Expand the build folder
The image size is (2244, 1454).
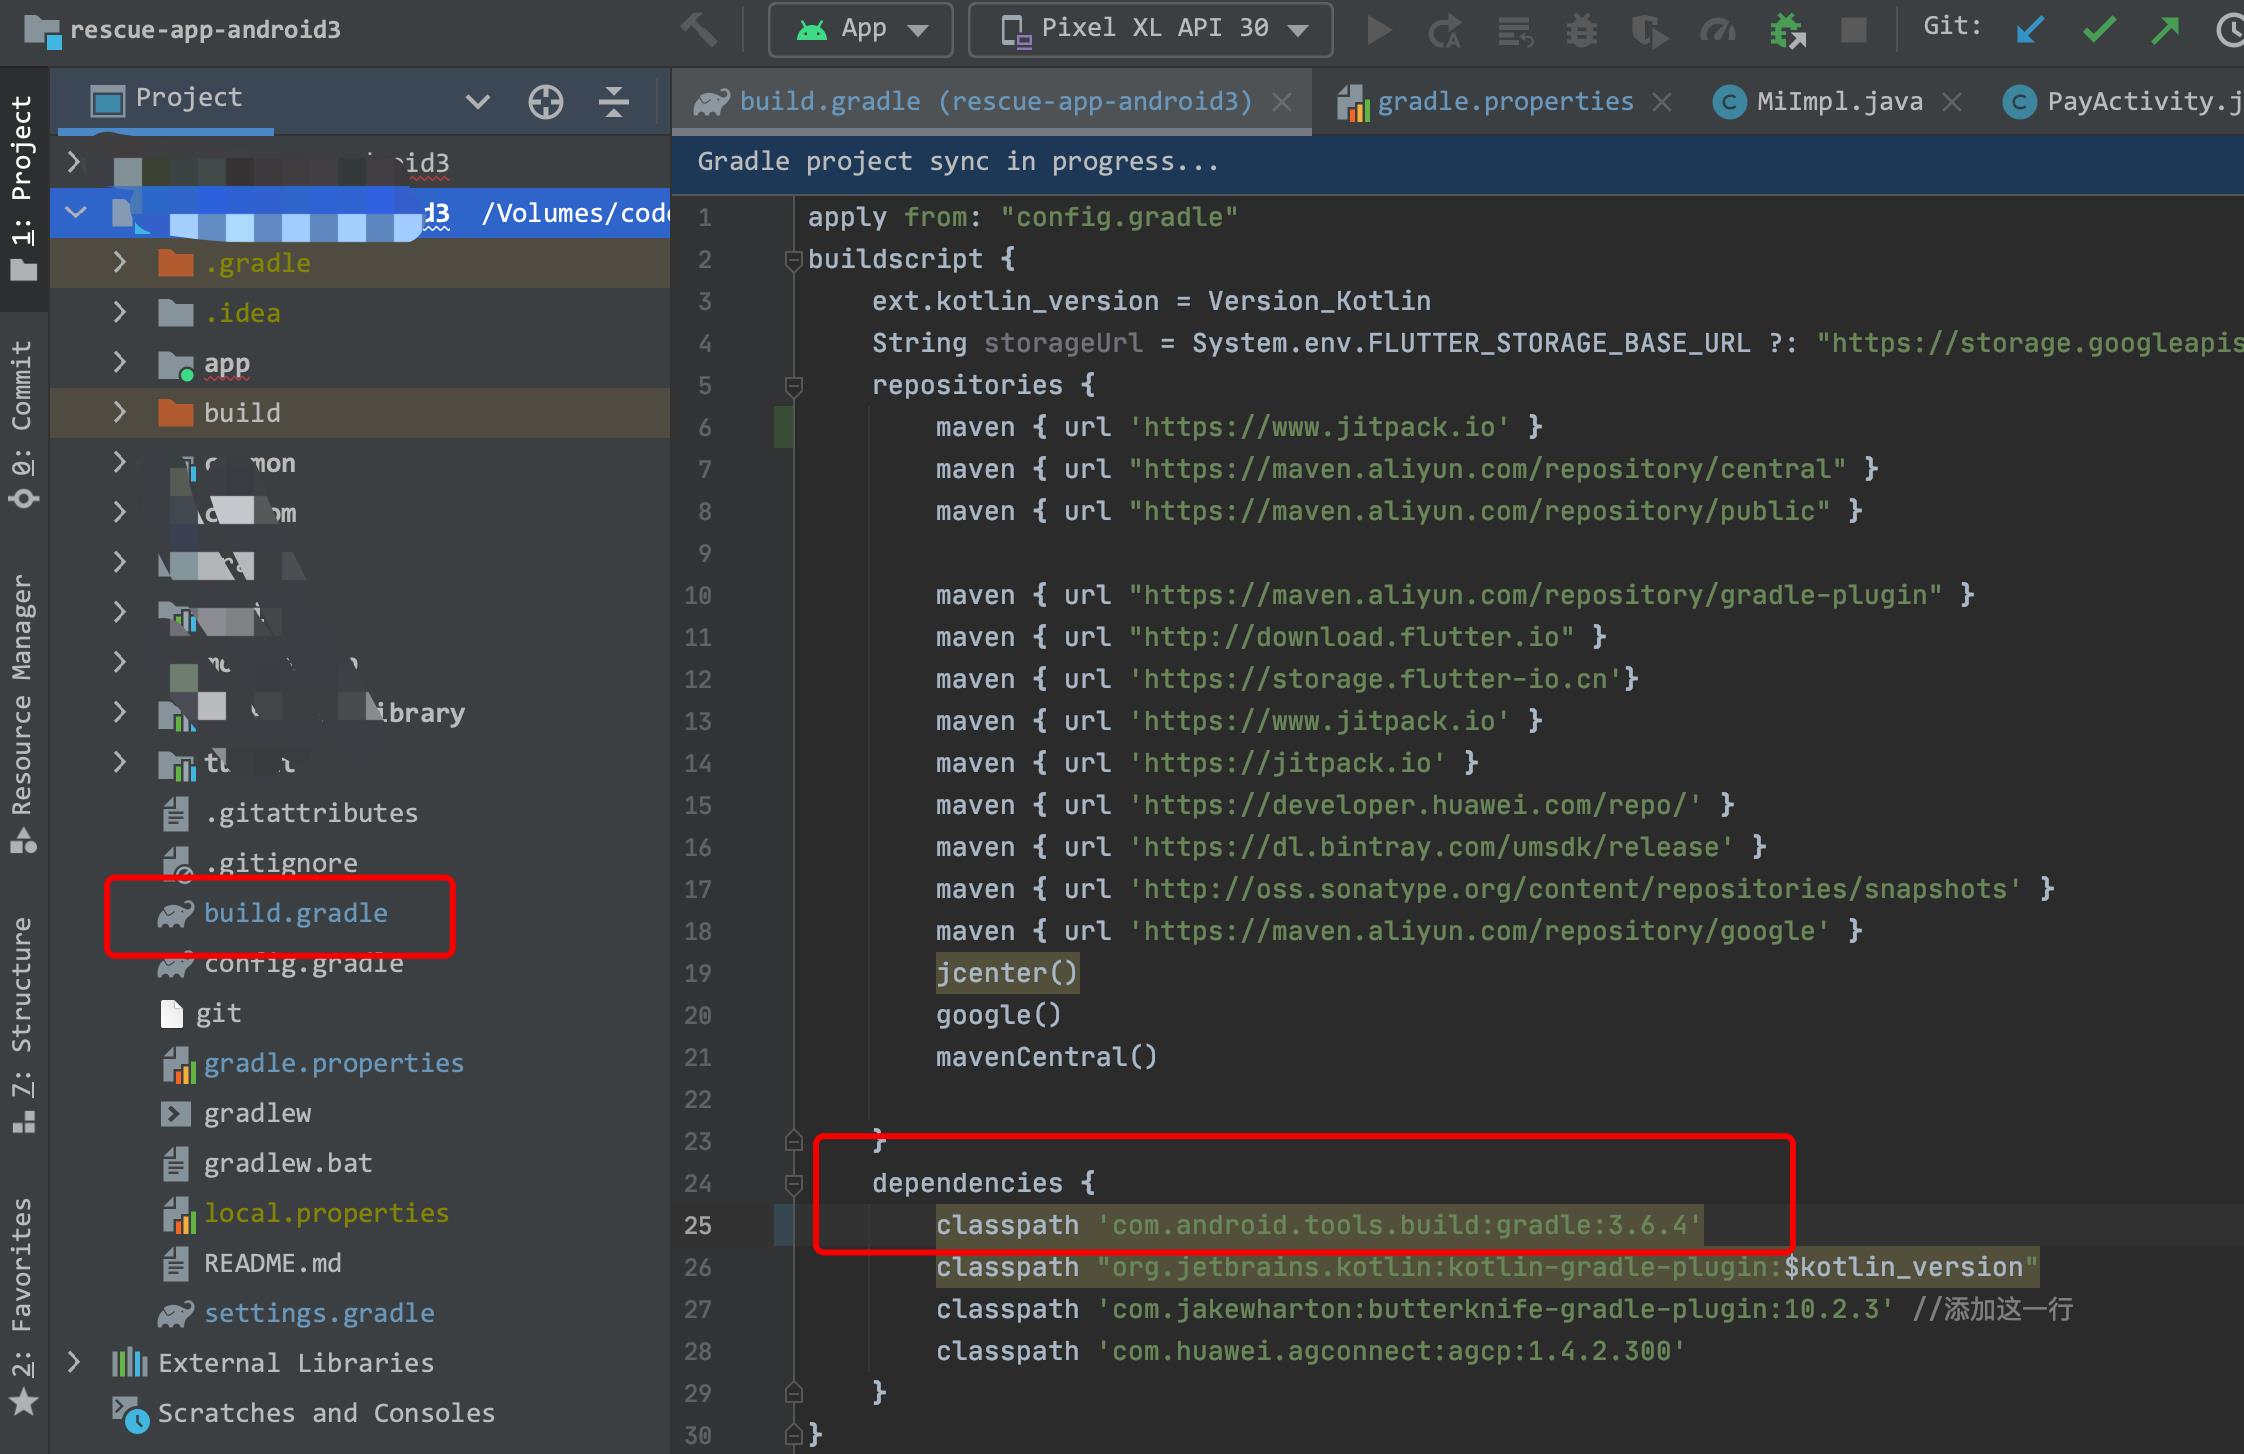(119, 412)
